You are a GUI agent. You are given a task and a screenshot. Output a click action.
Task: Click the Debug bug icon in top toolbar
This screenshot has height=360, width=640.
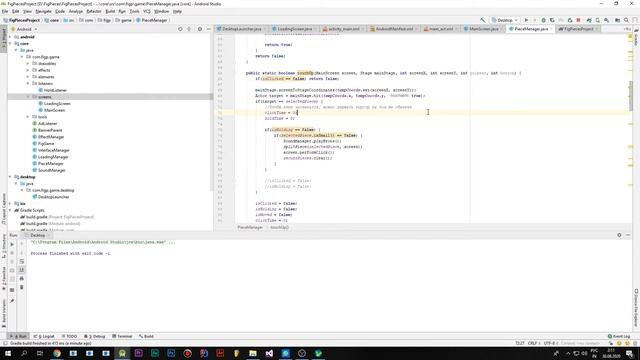543,20
